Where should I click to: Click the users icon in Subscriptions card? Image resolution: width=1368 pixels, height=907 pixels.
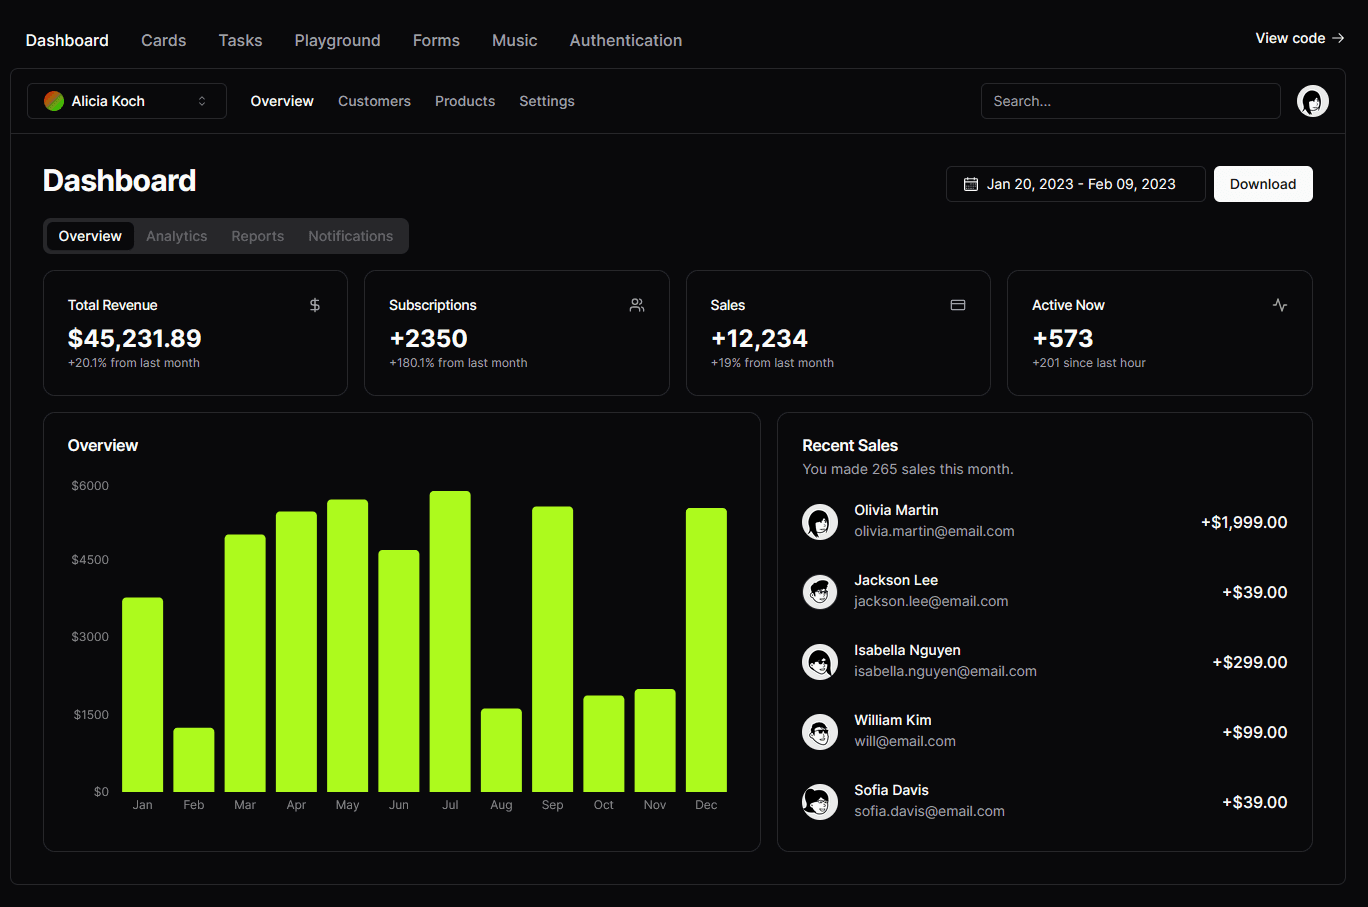coord(637,305)
